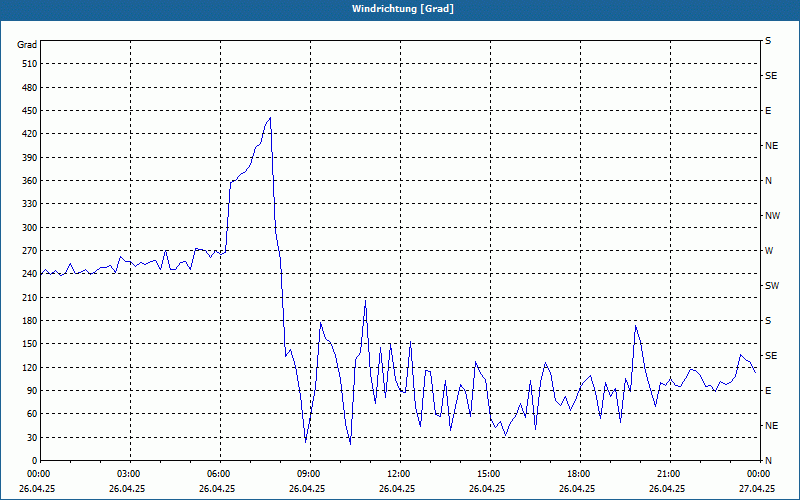800x500 pixels.
Task: Click the 26.04.25 date beneath 12:00
Action: 397,488
